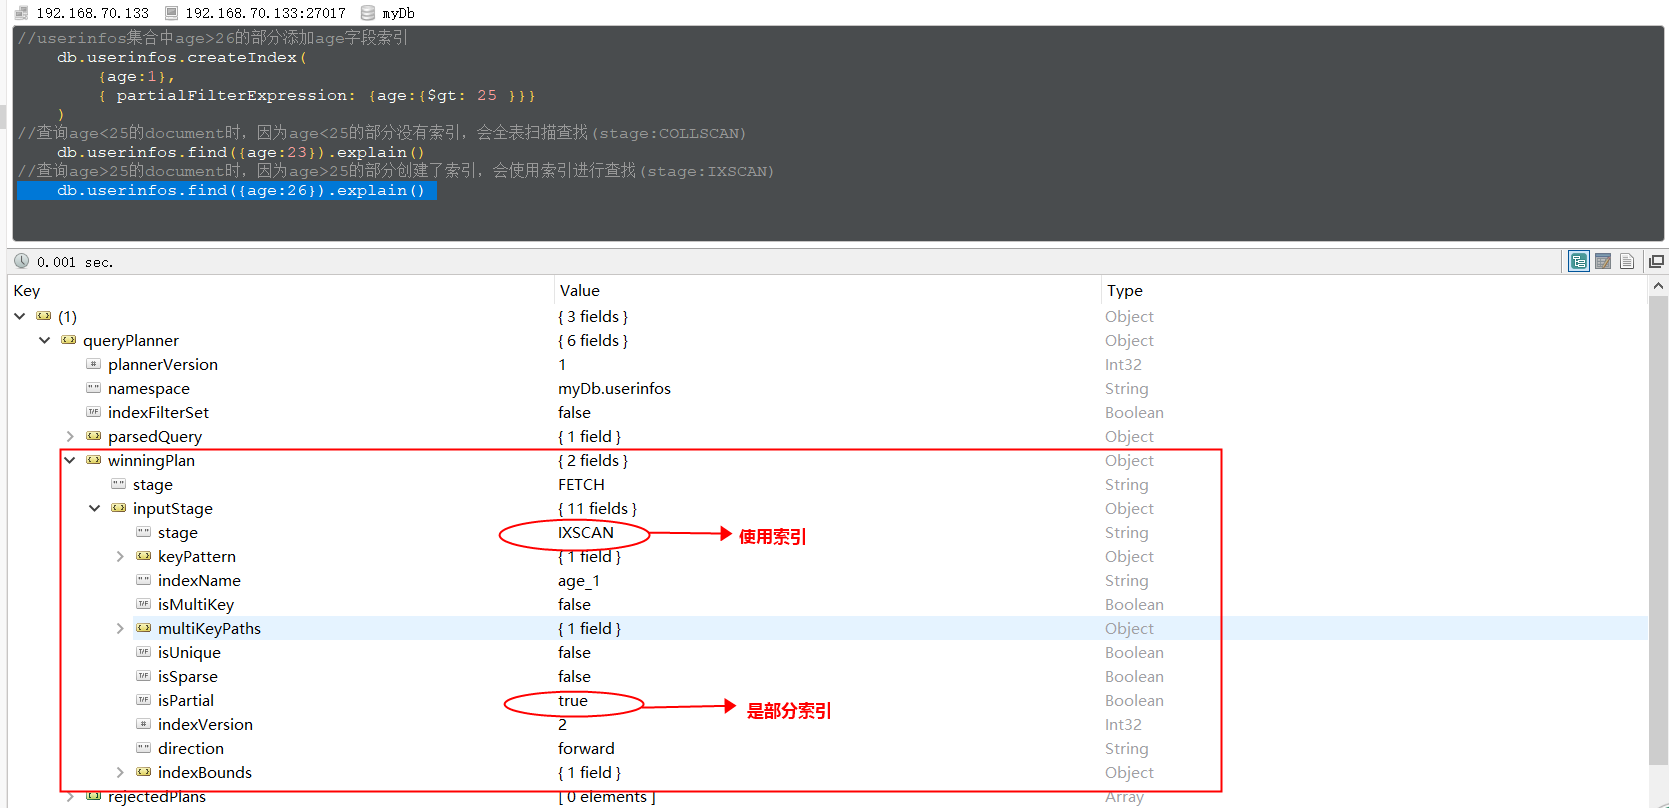Collapse the inputStage node
Screen dimensions: 1669x808
(x=95, y=508)
